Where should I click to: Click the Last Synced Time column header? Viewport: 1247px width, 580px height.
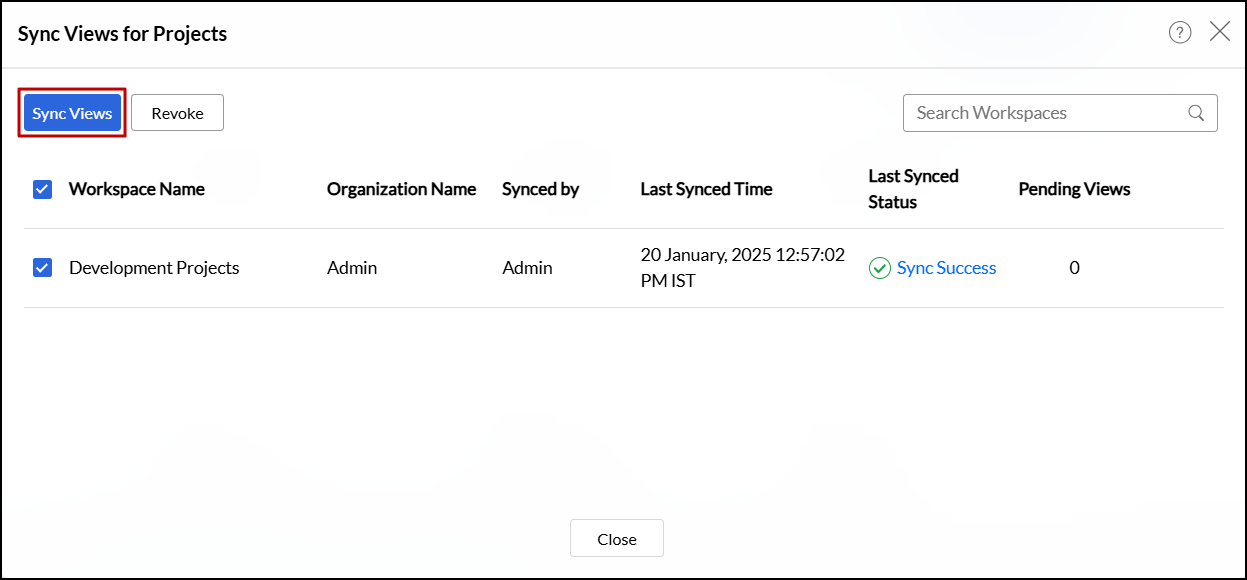pos(706,189)
